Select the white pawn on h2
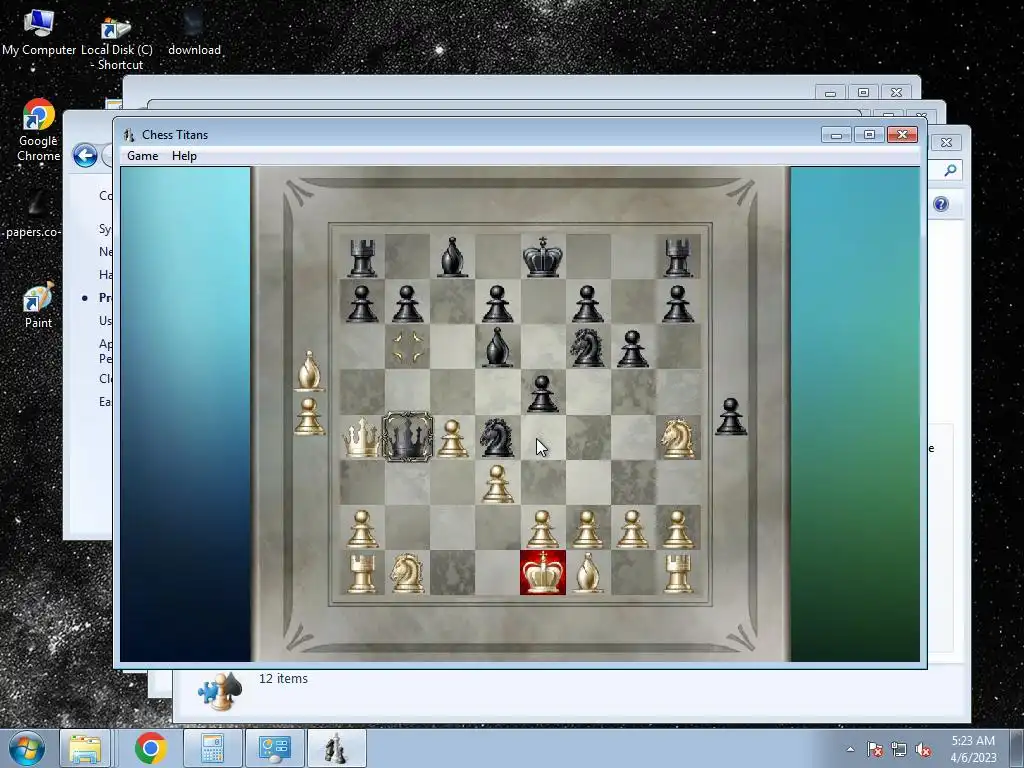The image size is (1024, 768). click(x=678, y=528)
